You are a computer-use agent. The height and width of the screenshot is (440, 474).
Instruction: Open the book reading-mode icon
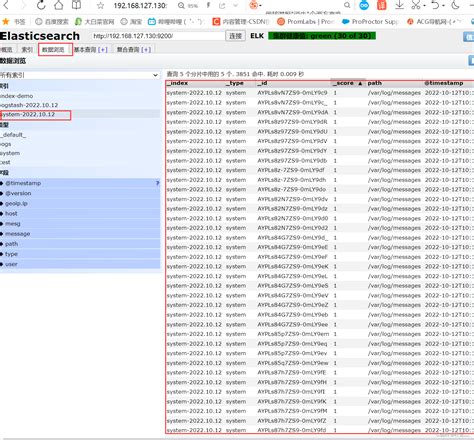click(x=76, y=5)
